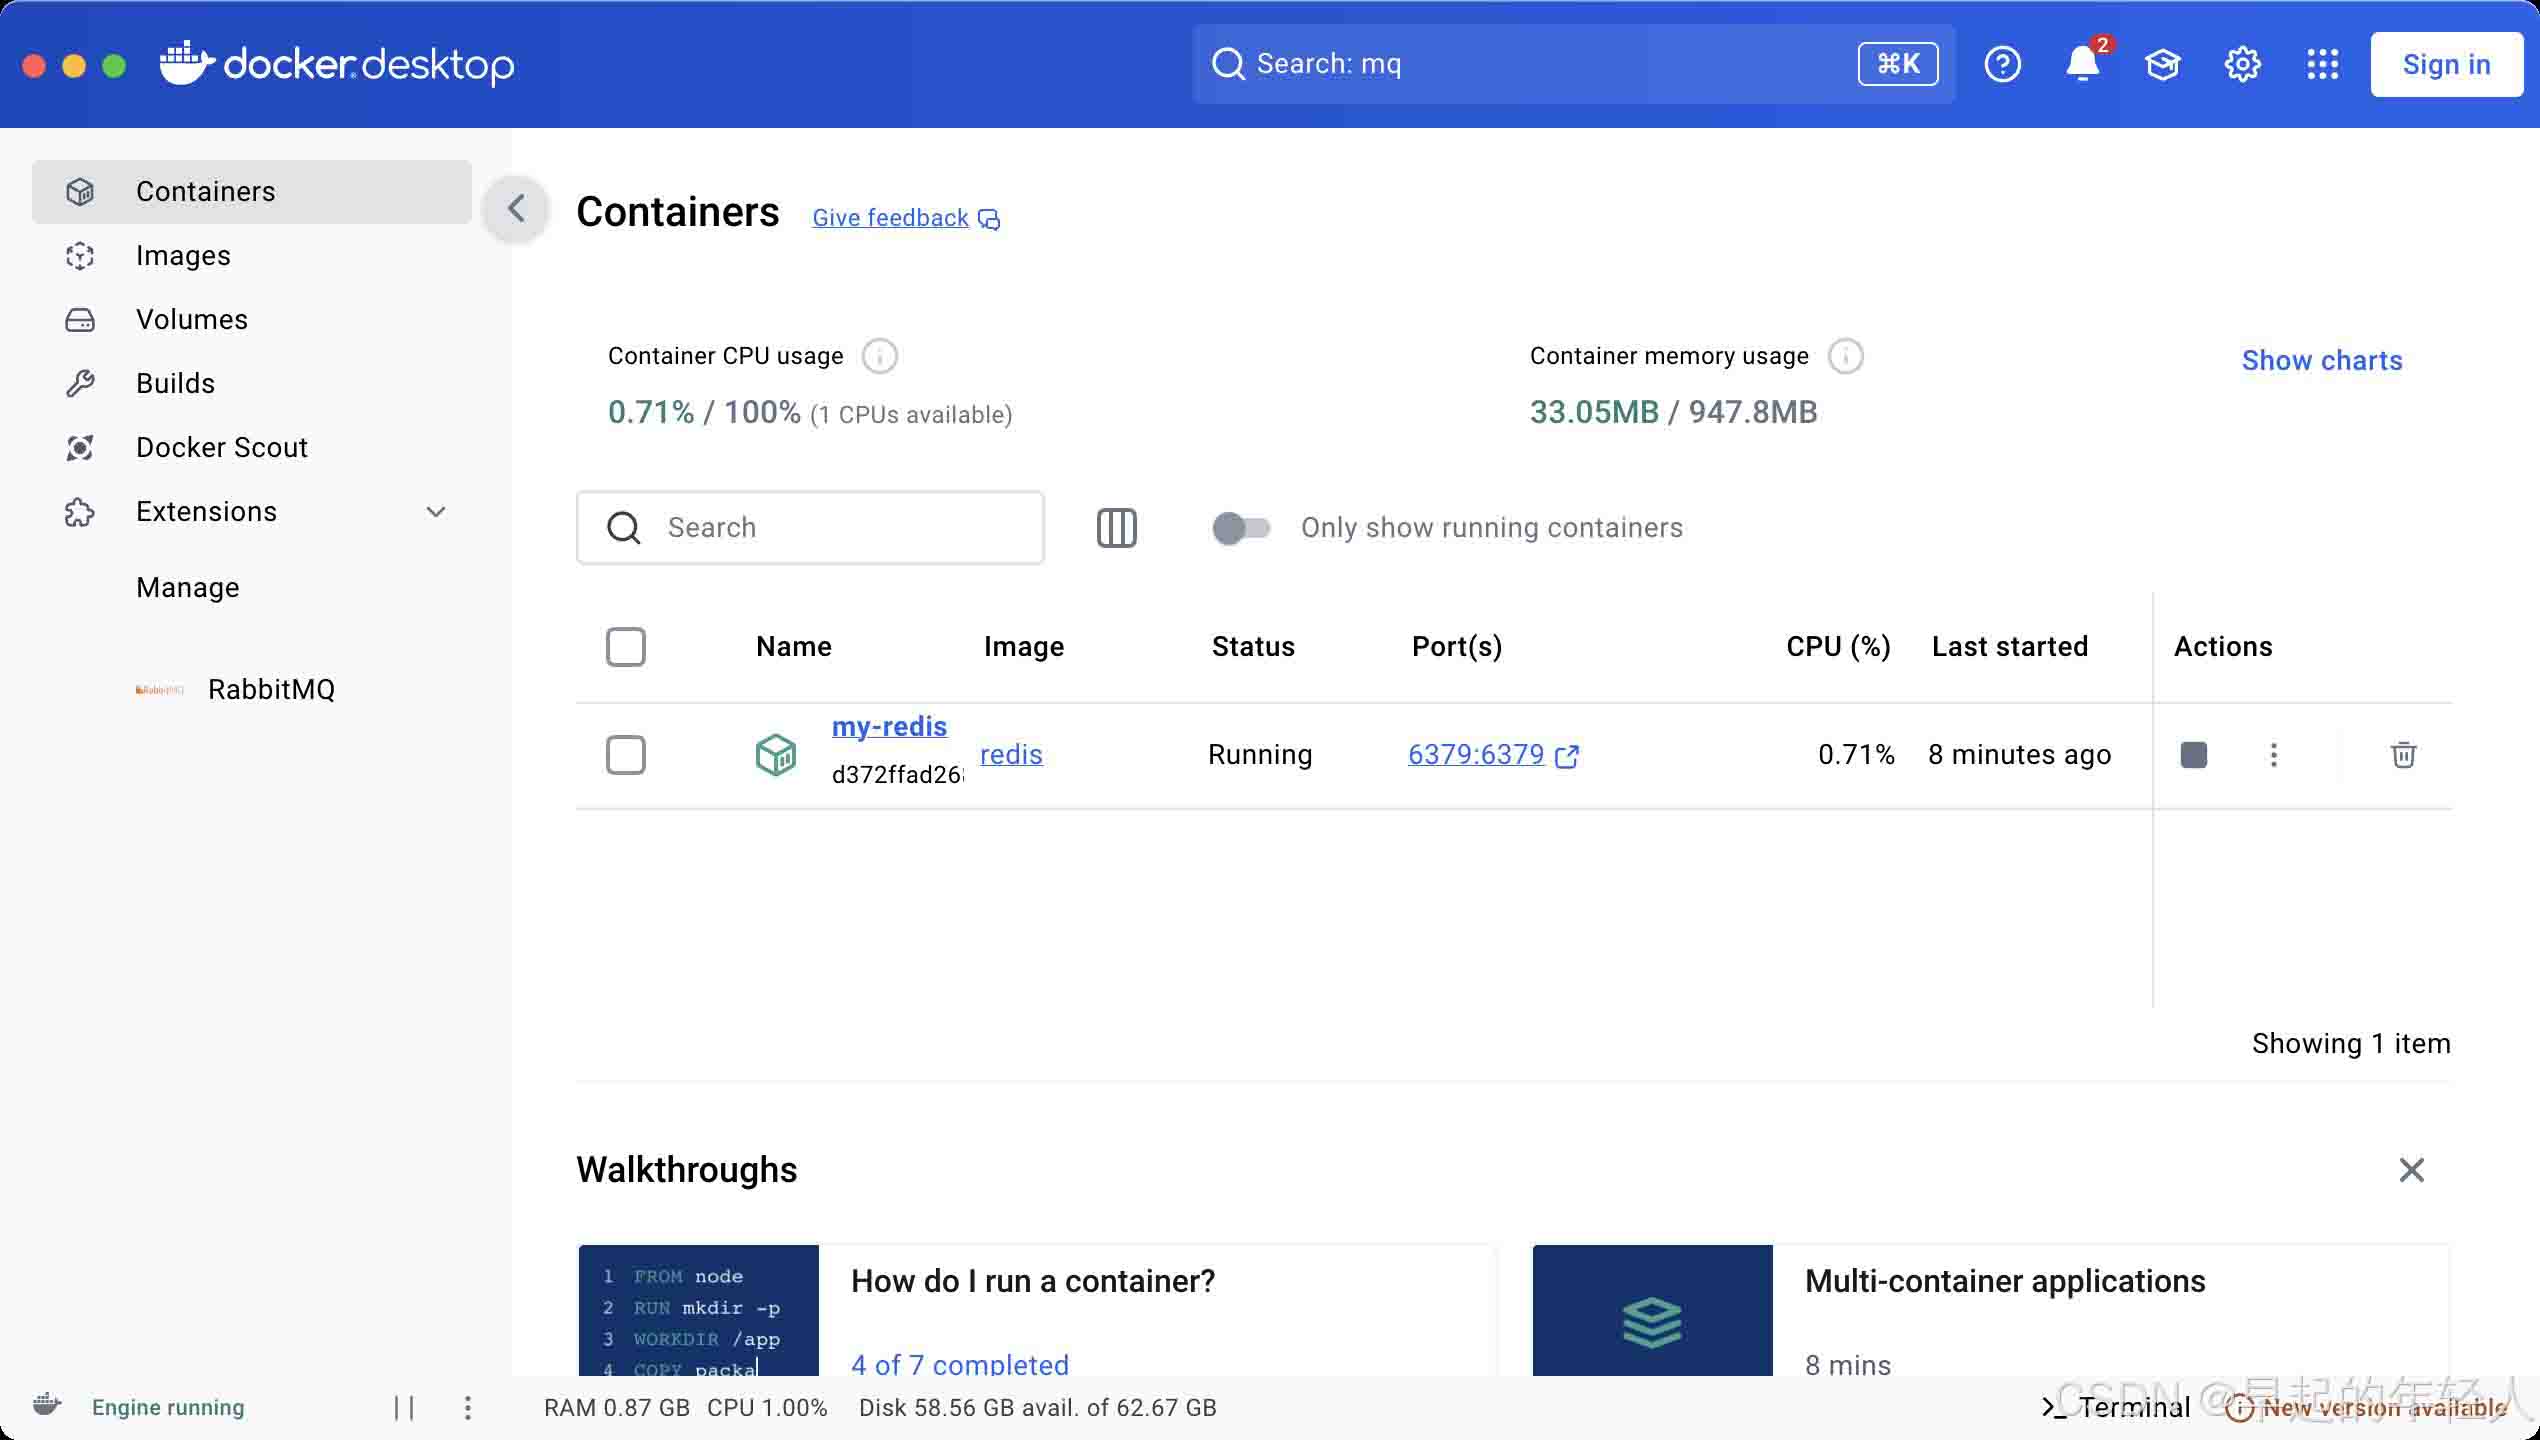Click the external link icon beside 6379:6379
Screen dimensions: 2540x1440
[x=1567, y=756]
